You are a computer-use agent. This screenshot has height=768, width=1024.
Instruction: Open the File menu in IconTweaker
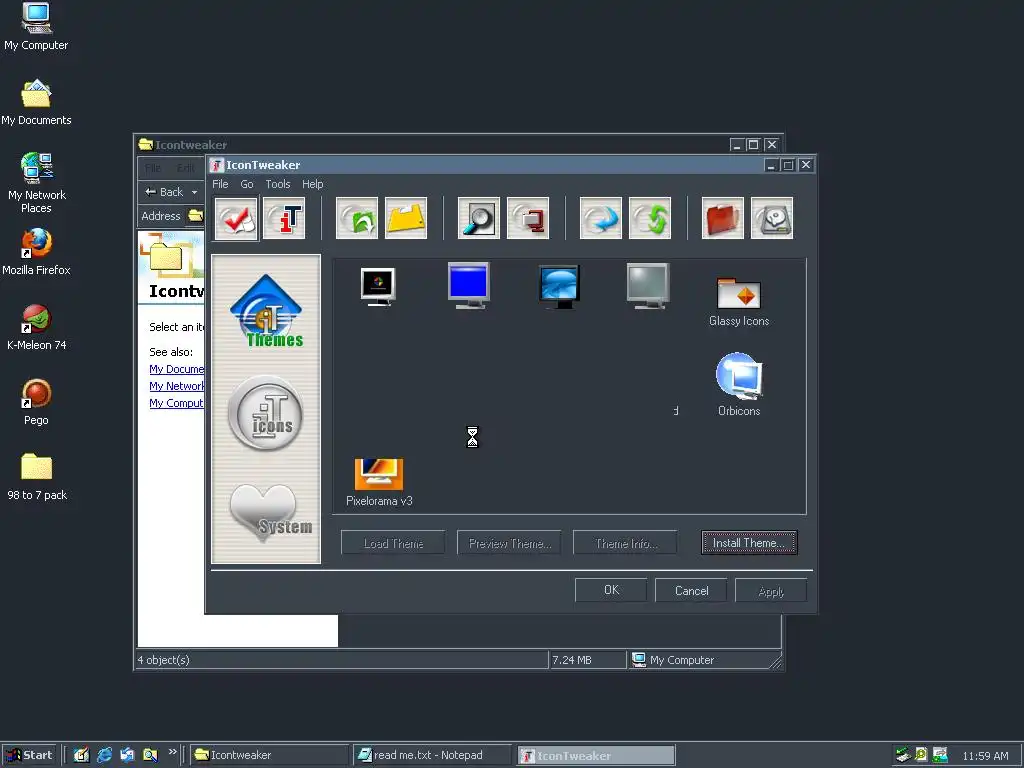(220, 184)
